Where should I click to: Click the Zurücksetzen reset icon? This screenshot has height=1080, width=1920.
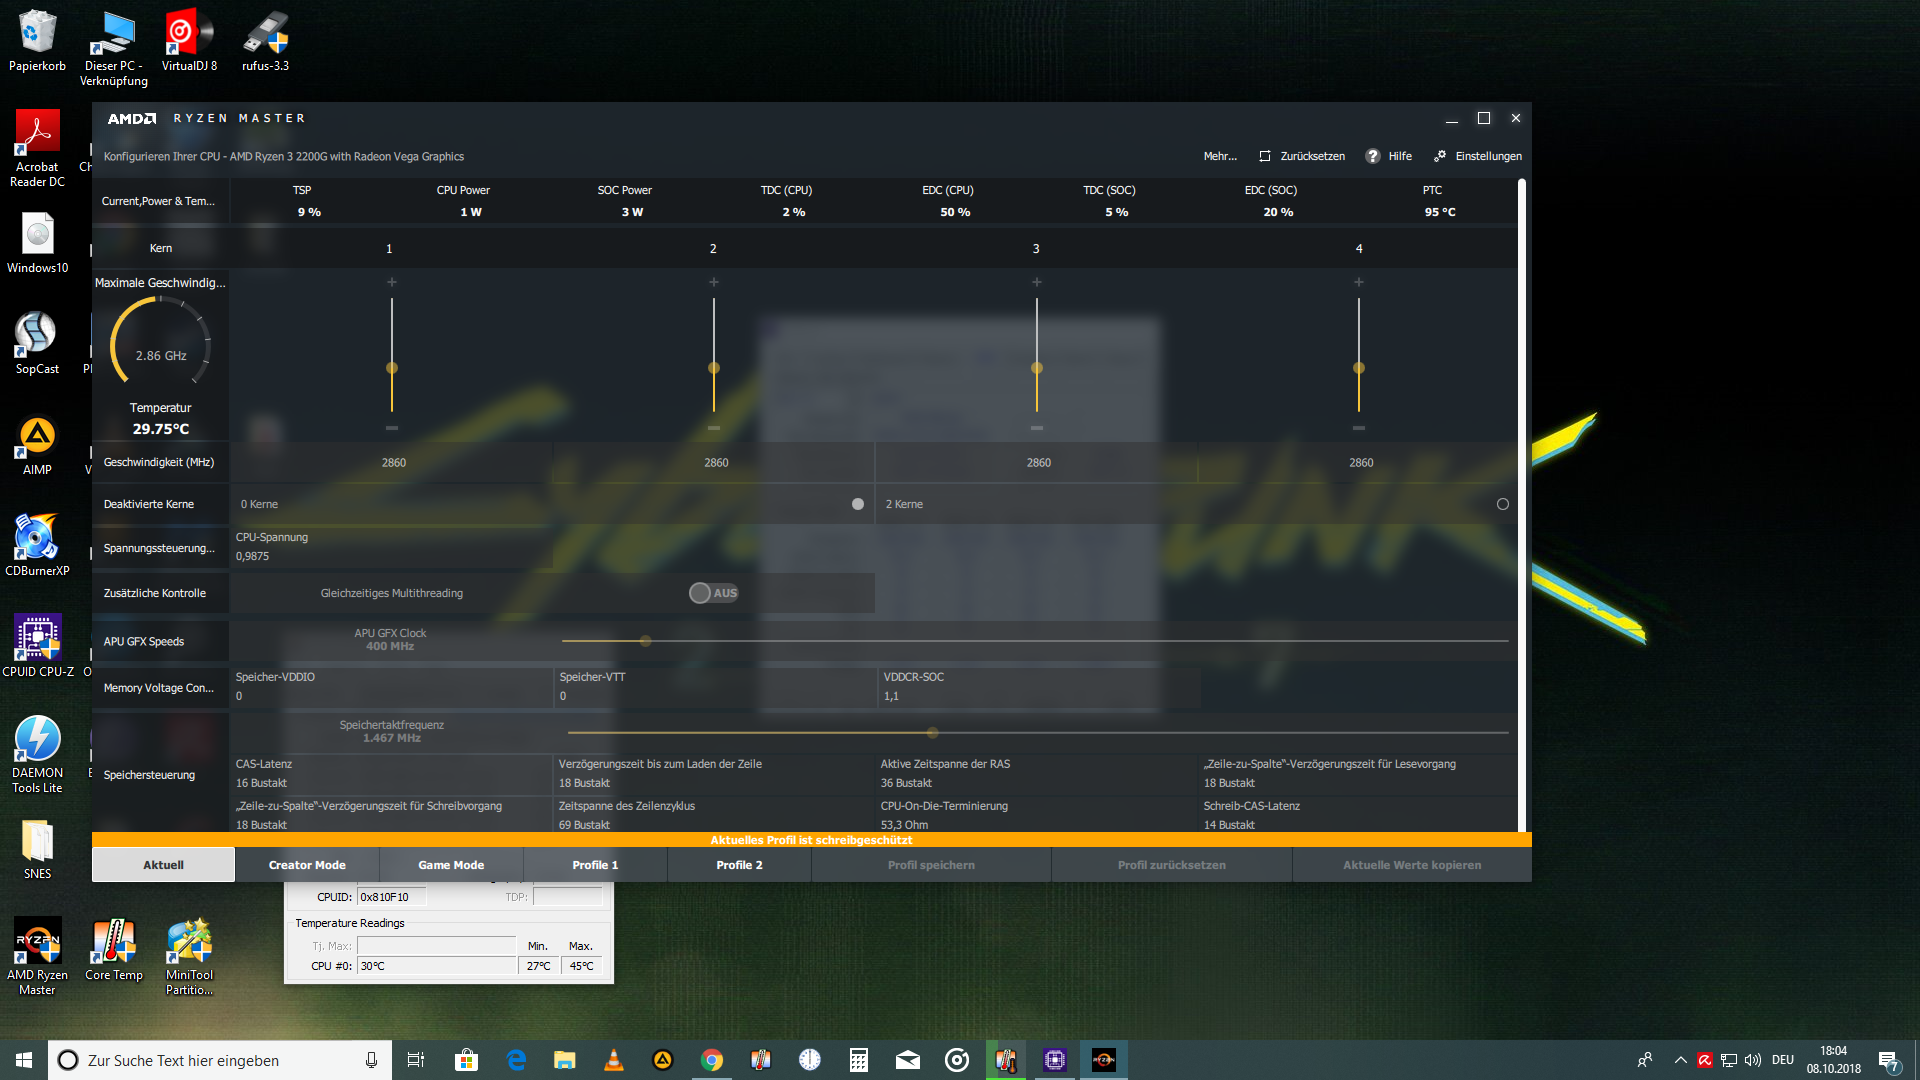tap(1265, 156)
